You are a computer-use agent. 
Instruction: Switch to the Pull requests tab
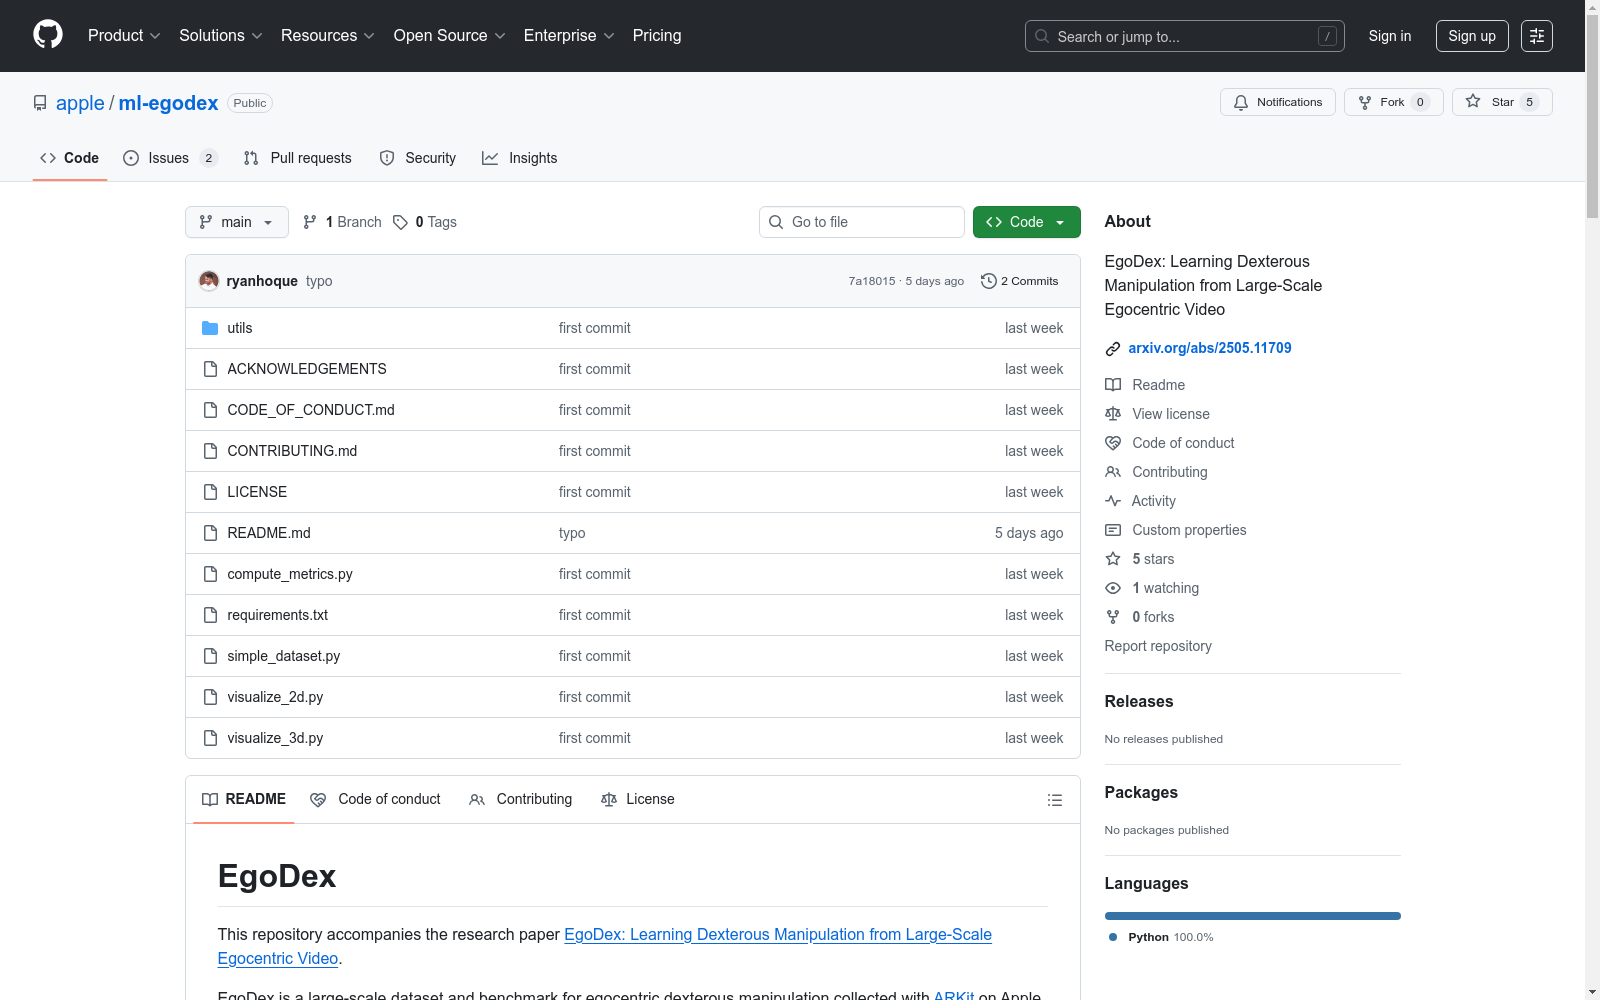click(x=298, y=158)
